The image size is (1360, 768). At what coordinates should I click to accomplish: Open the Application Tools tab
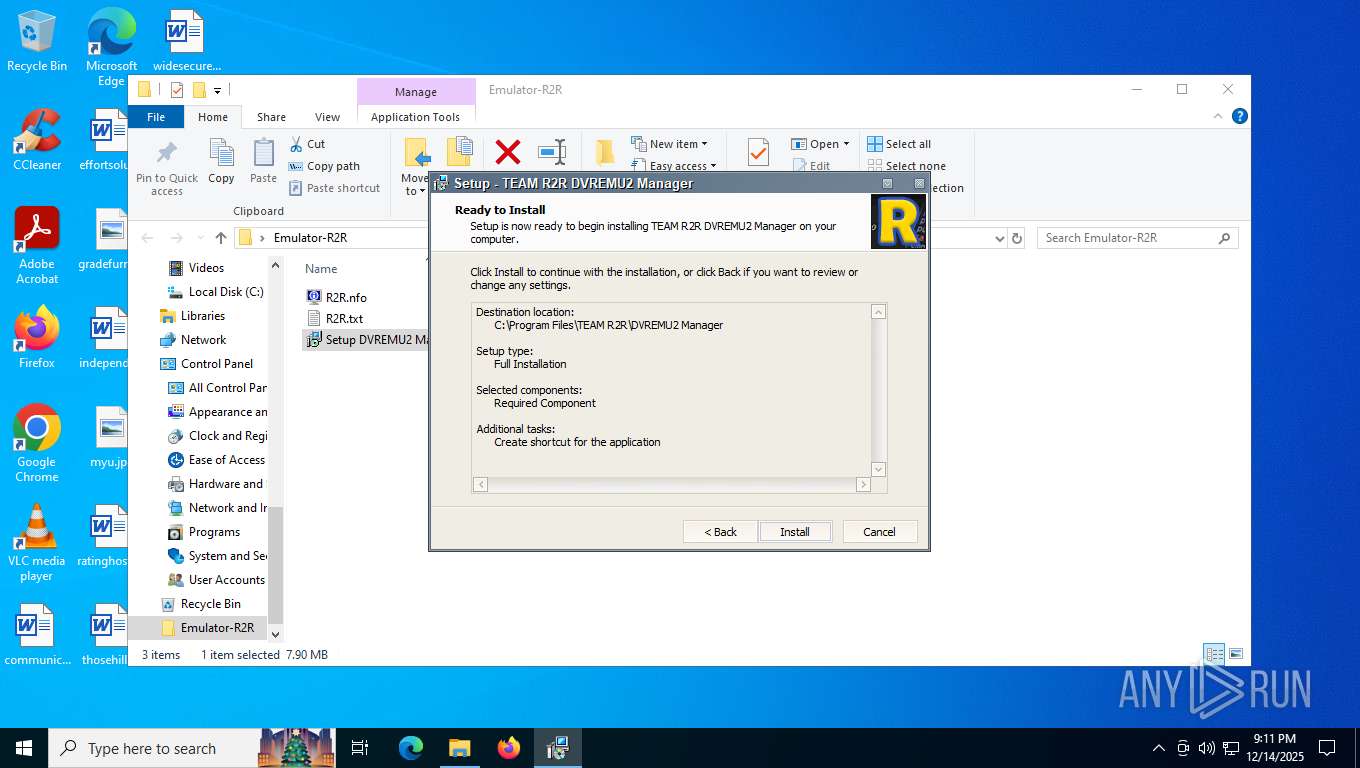coord(416,117)
